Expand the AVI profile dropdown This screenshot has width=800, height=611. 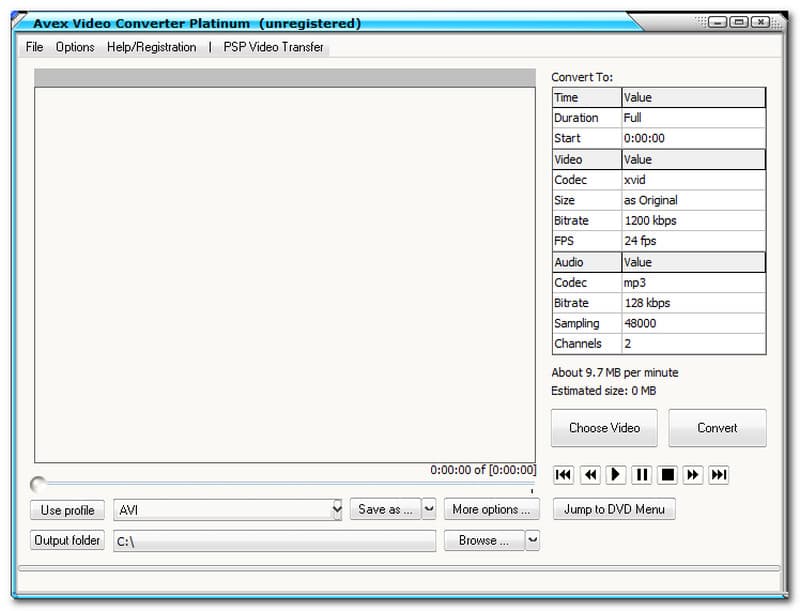[x=336, y=510]
